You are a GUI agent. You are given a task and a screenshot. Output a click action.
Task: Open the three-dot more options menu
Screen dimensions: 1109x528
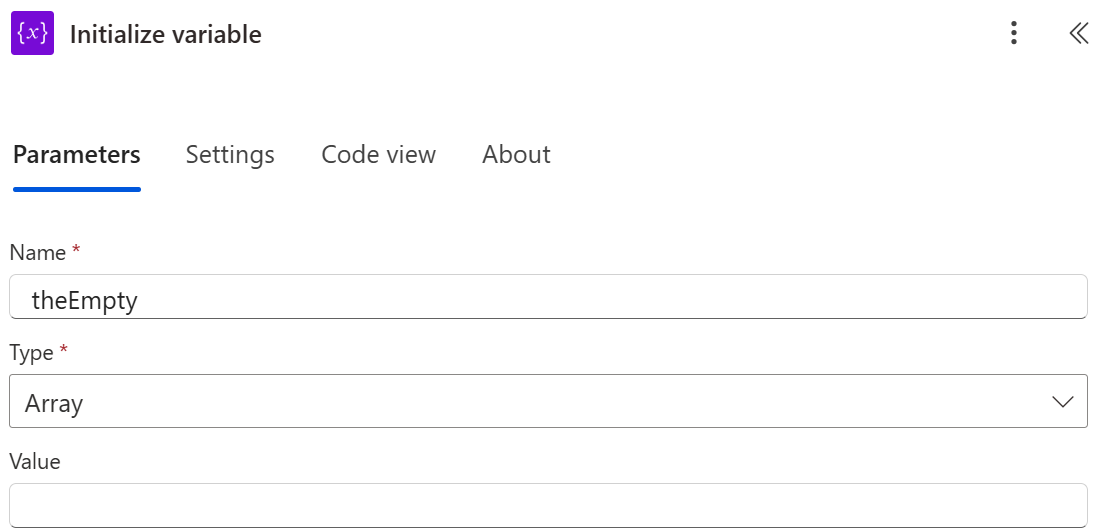click(x=1014, y=34)
